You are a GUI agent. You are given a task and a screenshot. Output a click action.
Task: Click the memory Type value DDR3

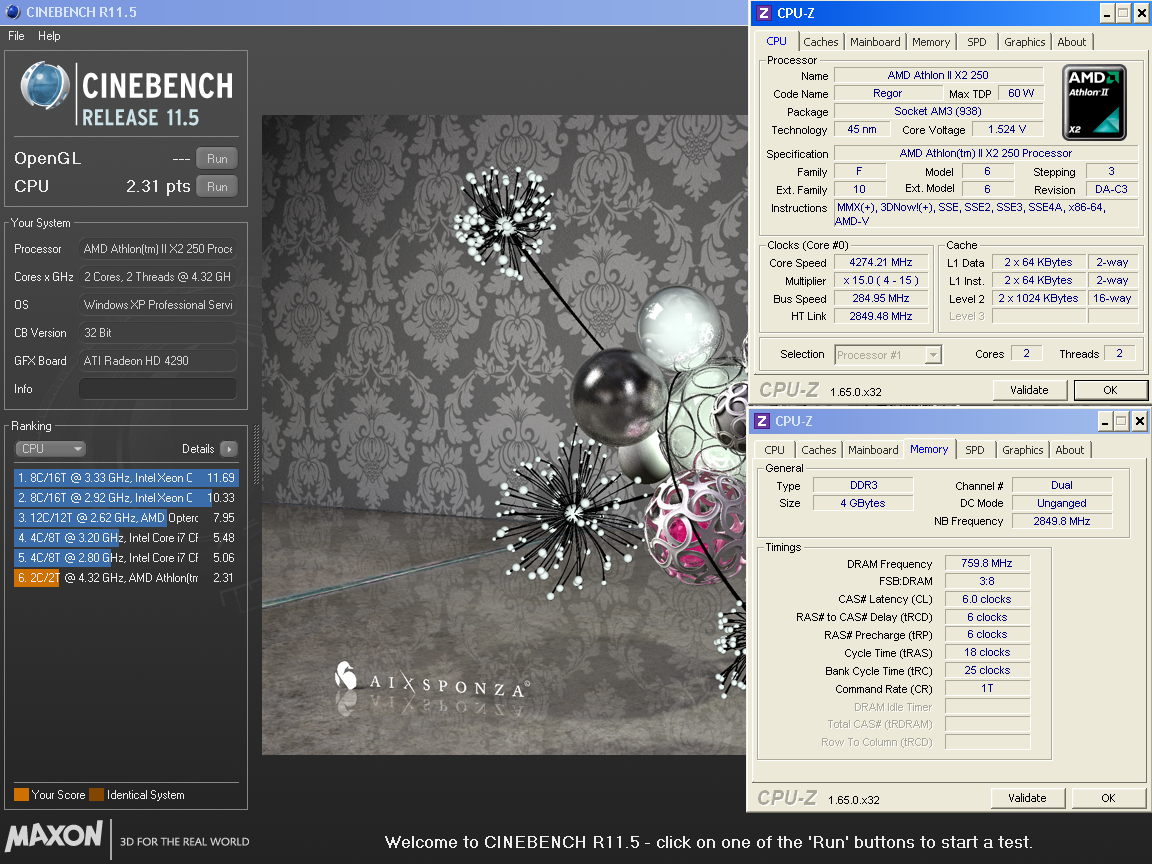click(x=863, y=485)
